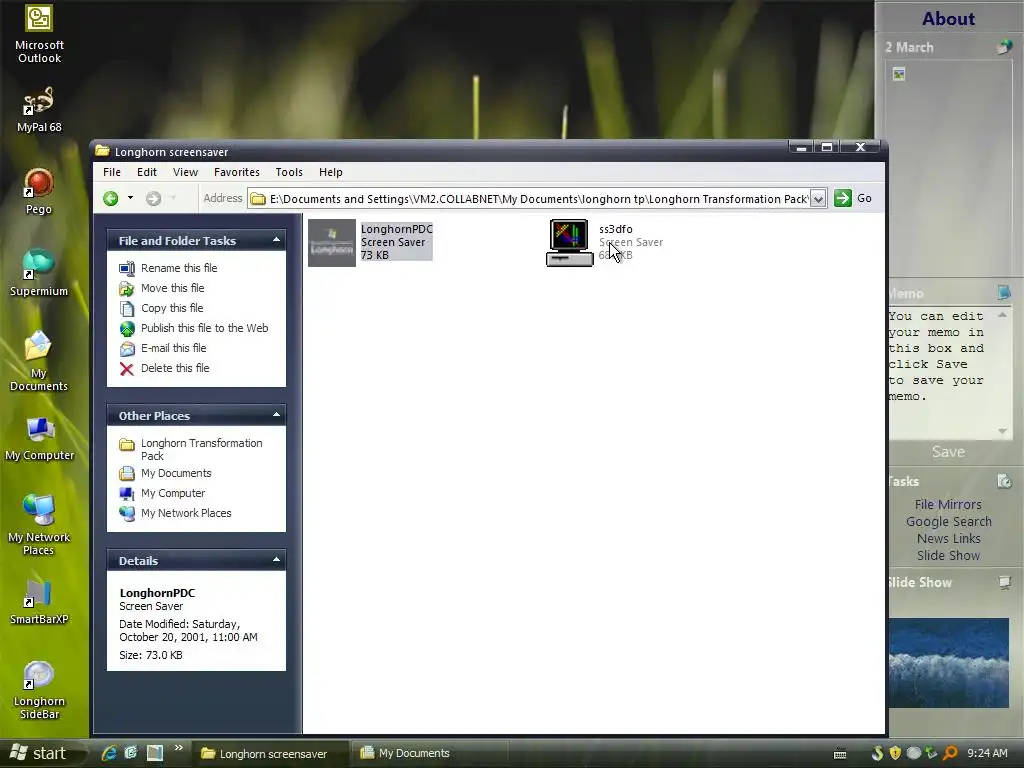Open the Tools menu
The image size is (1024, 768).
[289, 172]
